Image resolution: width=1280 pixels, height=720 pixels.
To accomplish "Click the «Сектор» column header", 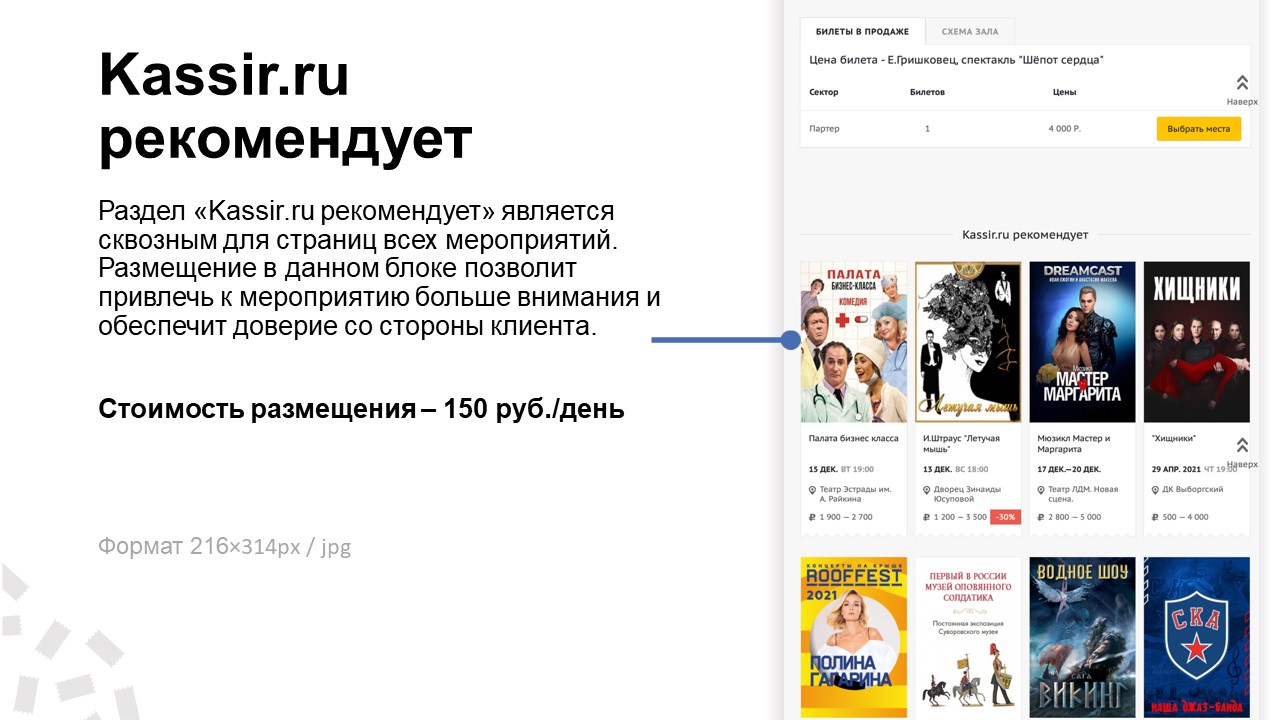I will (824, 92).
